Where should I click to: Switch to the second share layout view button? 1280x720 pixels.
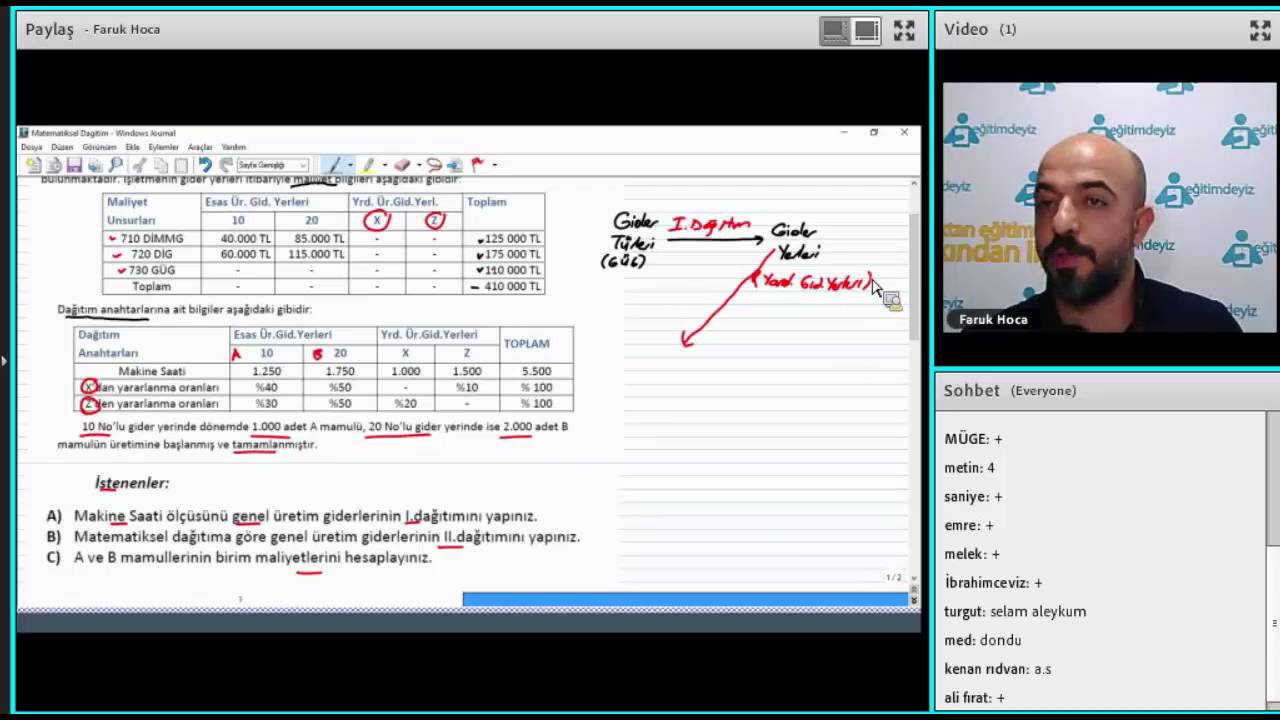click(x=867, y=31)
